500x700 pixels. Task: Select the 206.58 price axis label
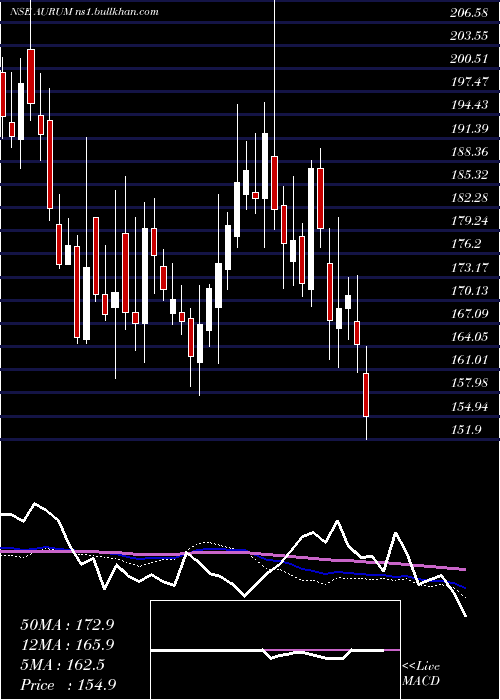point(469,13)
